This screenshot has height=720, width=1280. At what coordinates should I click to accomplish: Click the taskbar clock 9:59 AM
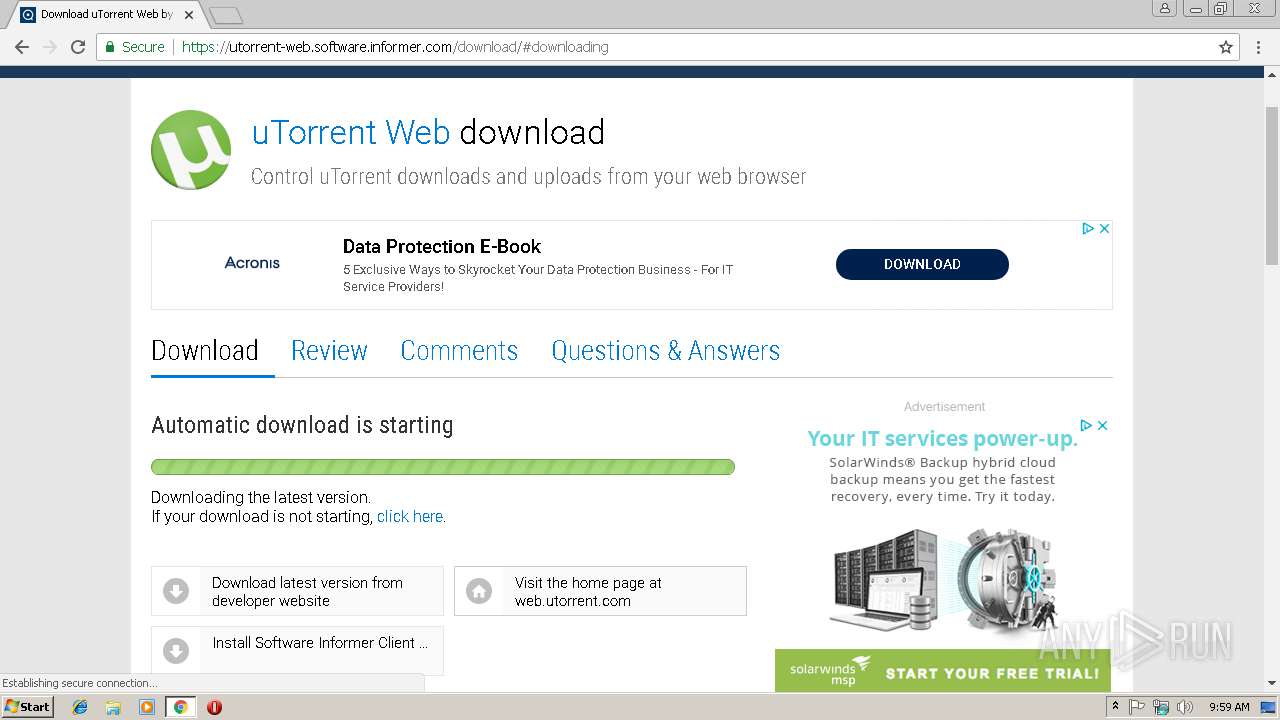click(1229, 707)
